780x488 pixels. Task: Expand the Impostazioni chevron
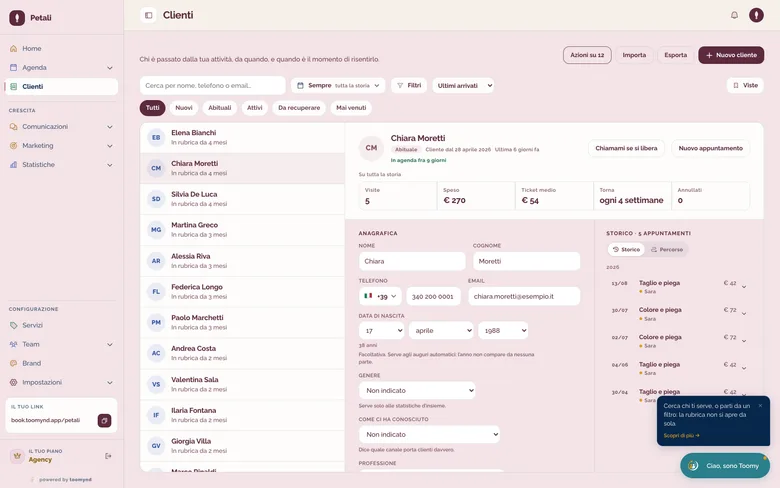click(109, 383)
